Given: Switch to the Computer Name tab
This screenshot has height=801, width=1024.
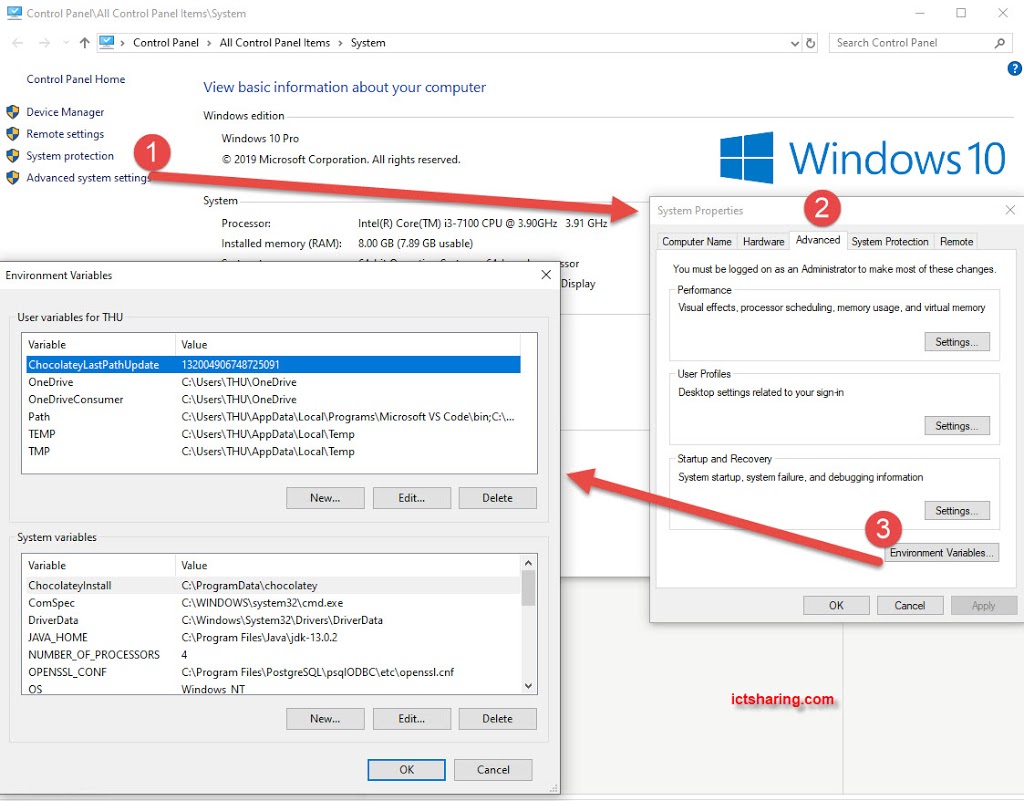Looking at the screenshot, I should [697, 242].
